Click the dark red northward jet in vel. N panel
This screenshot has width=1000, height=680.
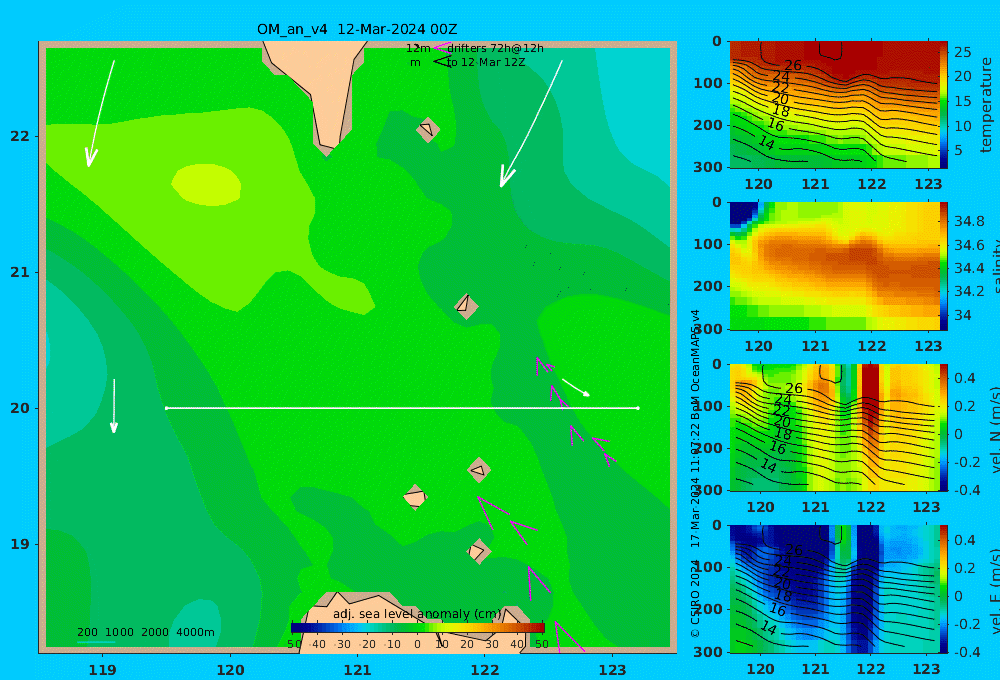pyautogui.click(x=871, y=395)
